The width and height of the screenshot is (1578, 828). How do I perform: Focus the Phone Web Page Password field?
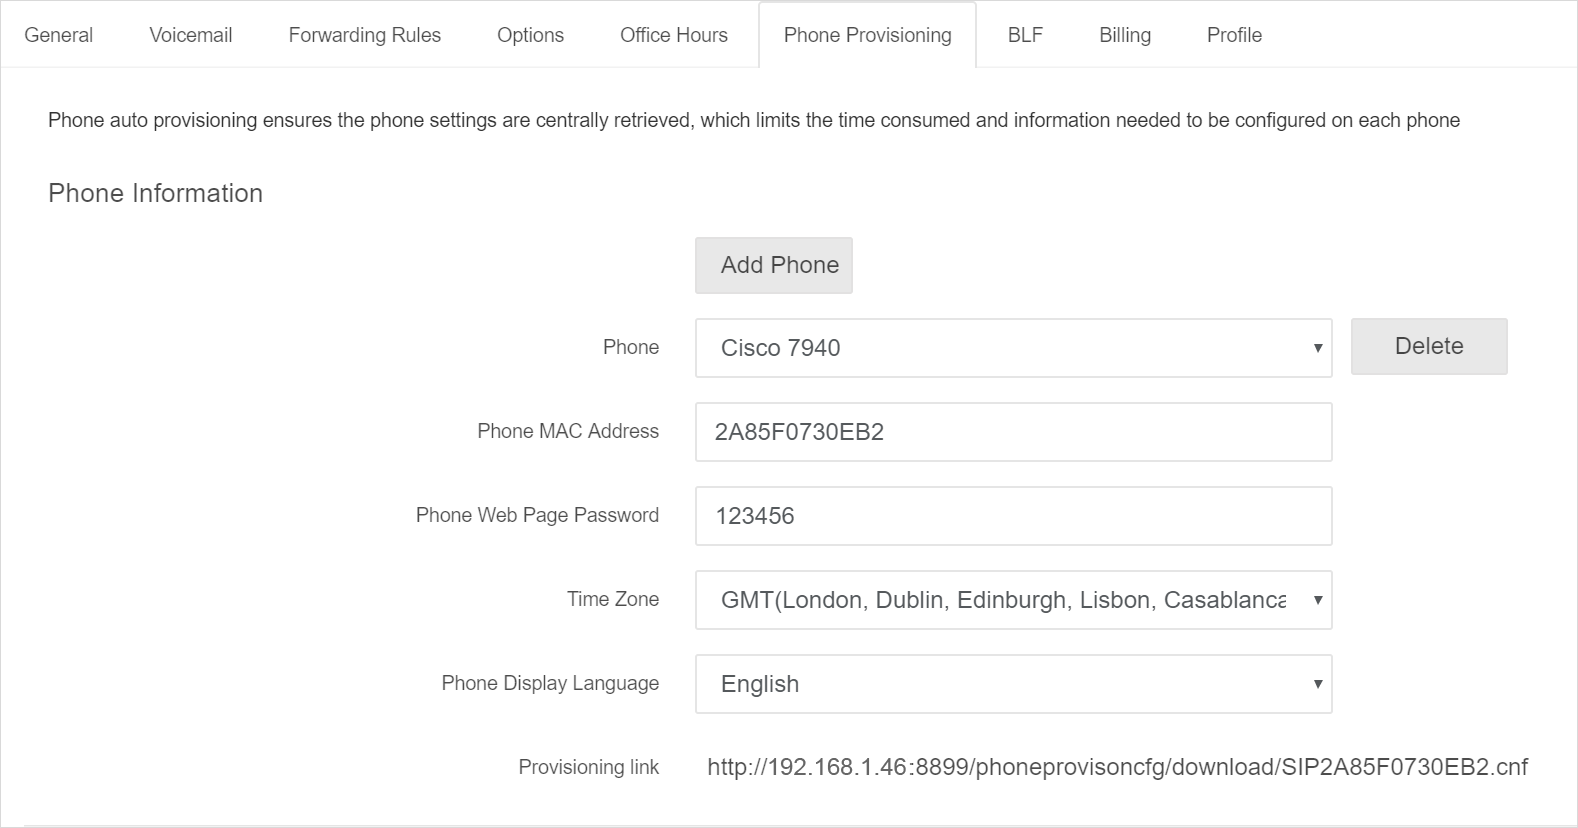[1014, 516]
